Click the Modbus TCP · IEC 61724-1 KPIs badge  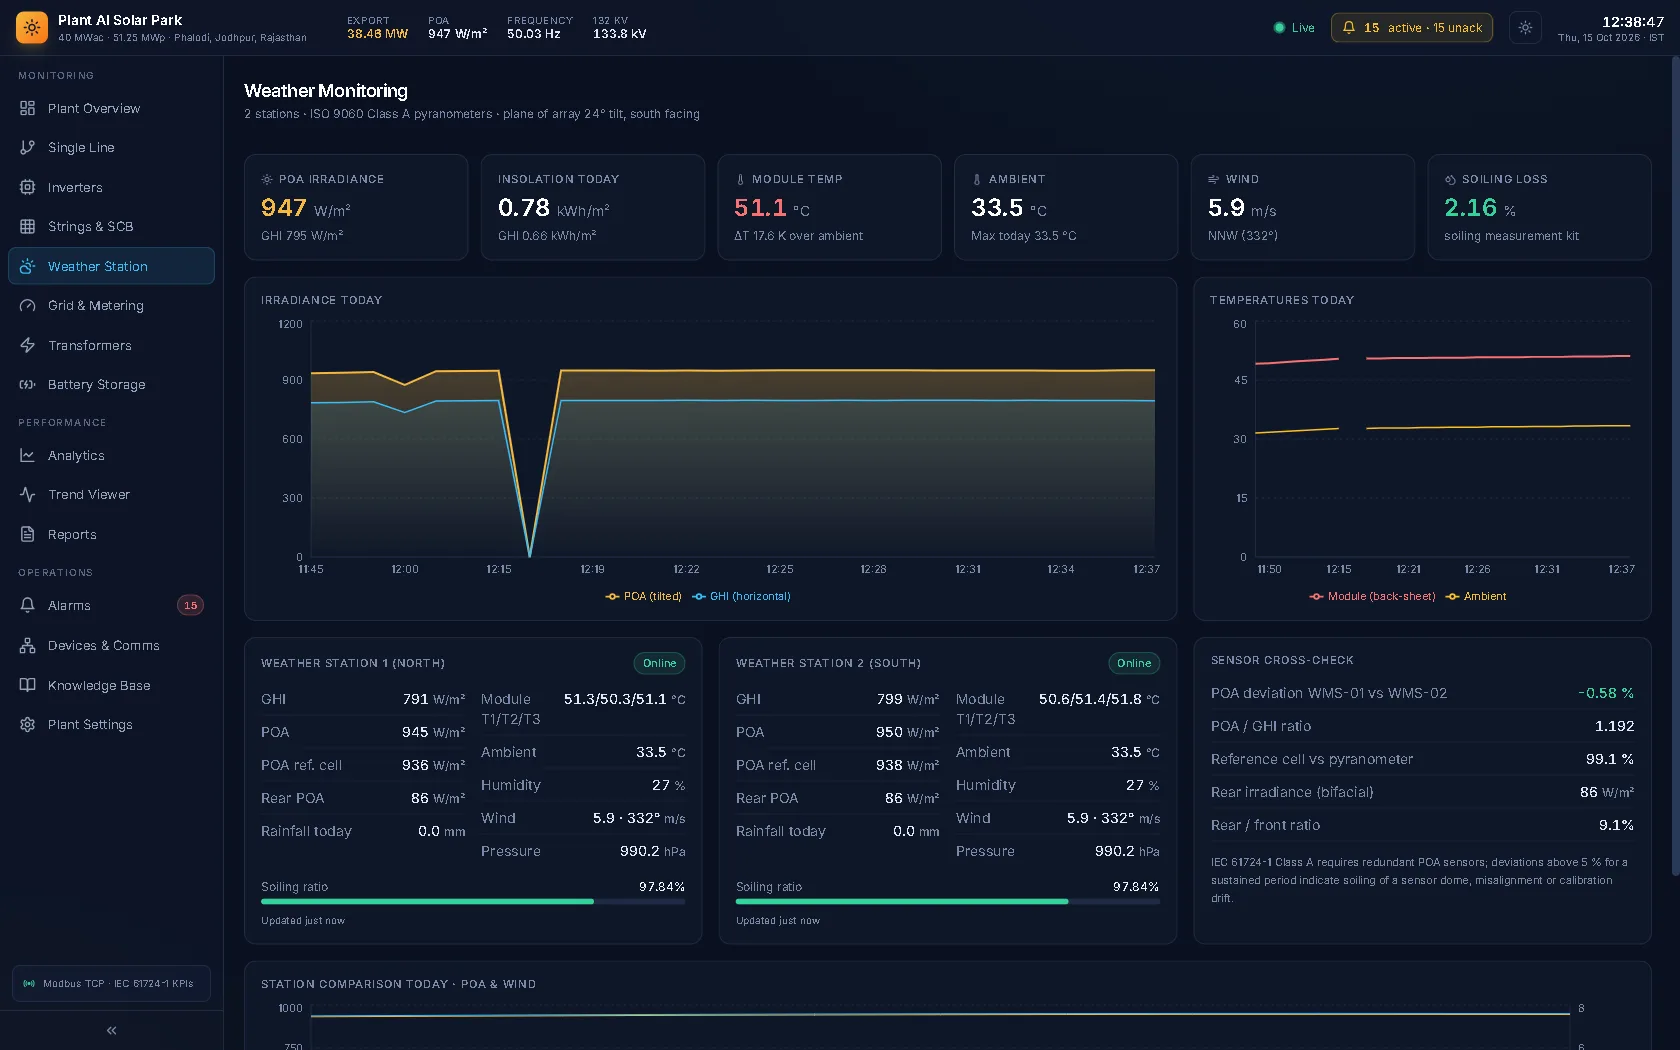(x=111, y=984)
